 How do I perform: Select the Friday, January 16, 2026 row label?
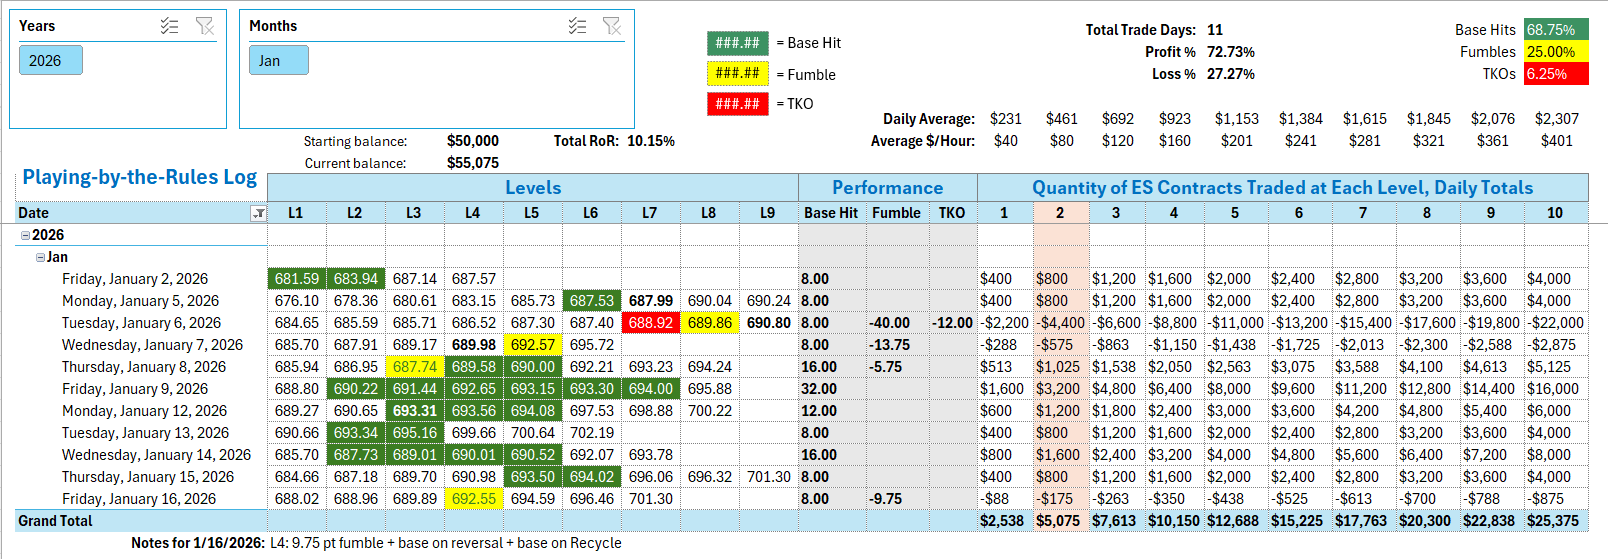point(139,499)
